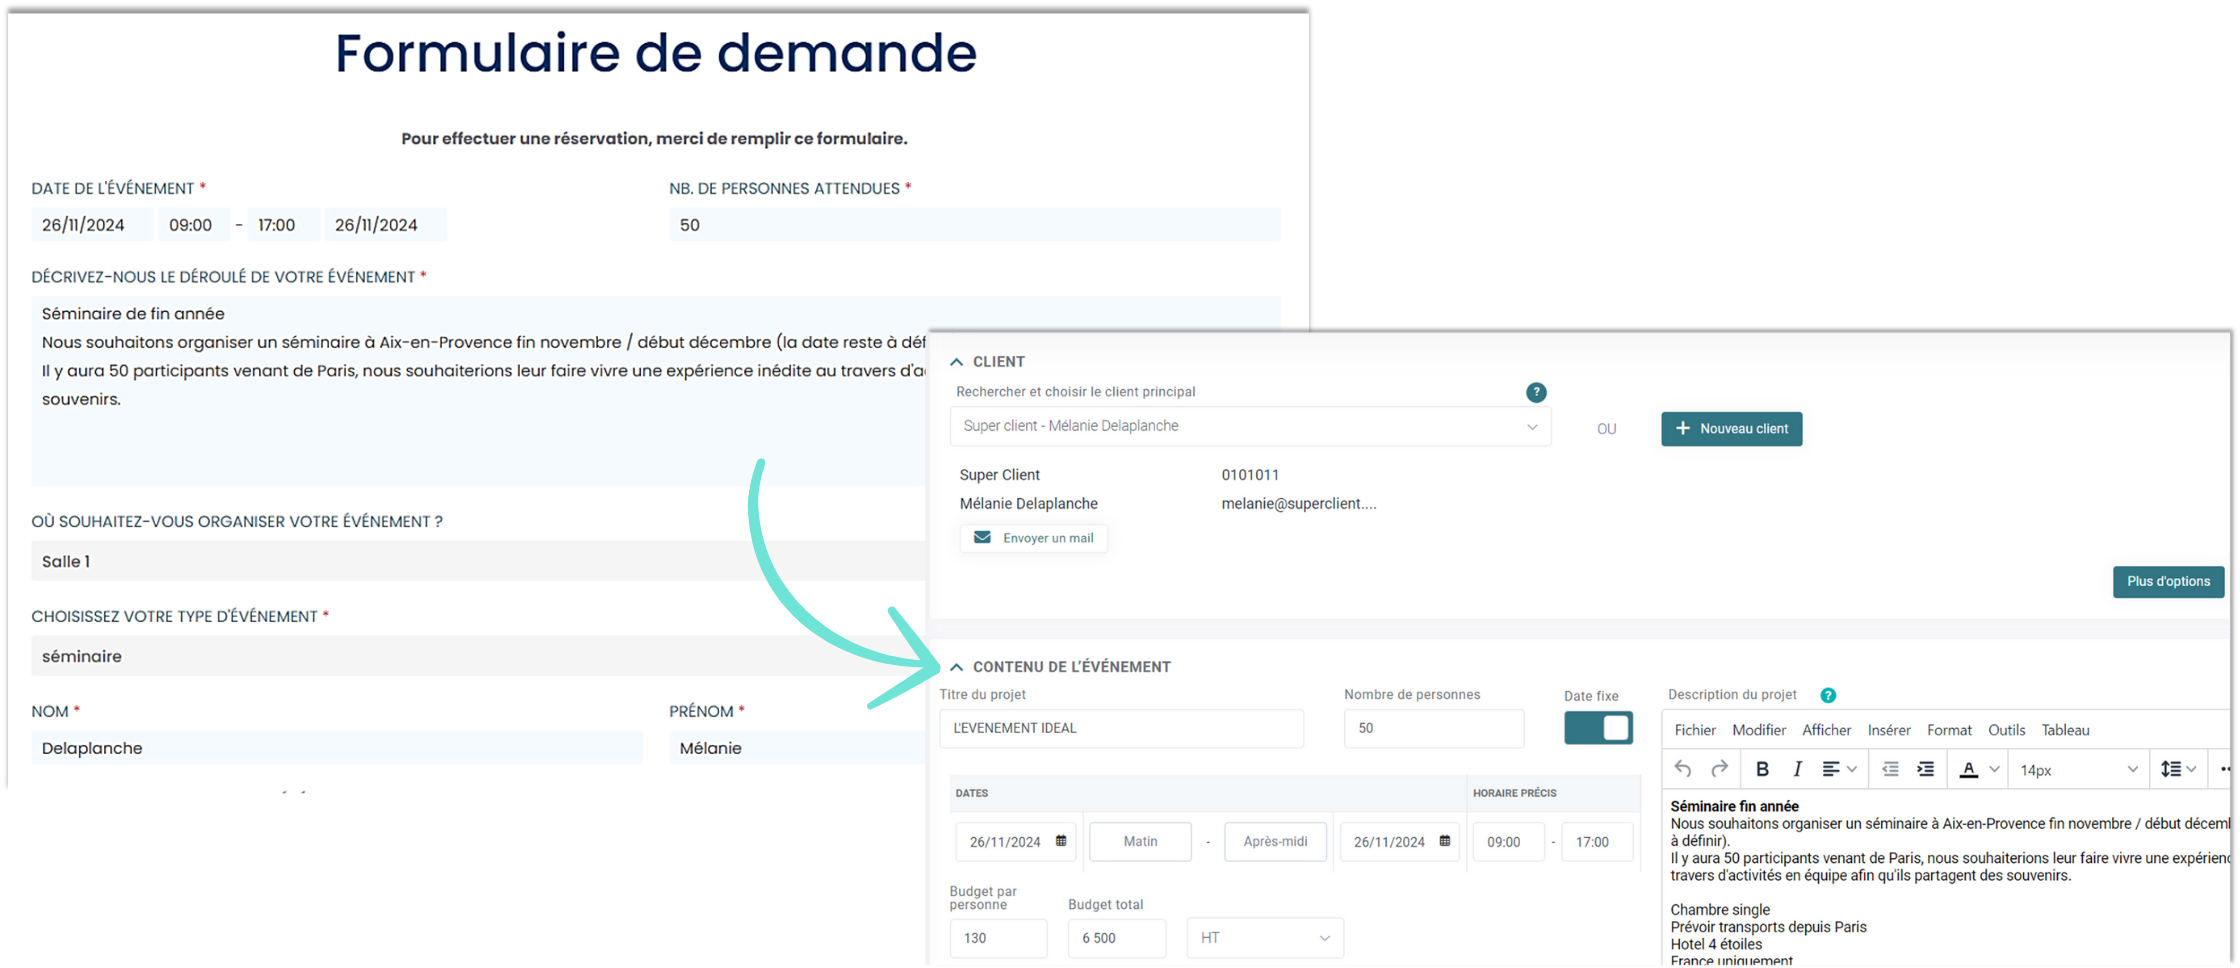Click the 17:00 horaire précis field
The image size is (2240, 968).
coord(1597,841)
